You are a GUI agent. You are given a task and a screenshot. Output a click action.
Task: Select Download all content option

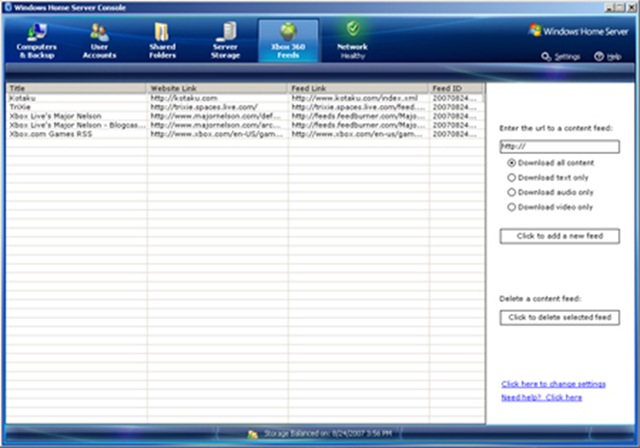click(551, 163)
